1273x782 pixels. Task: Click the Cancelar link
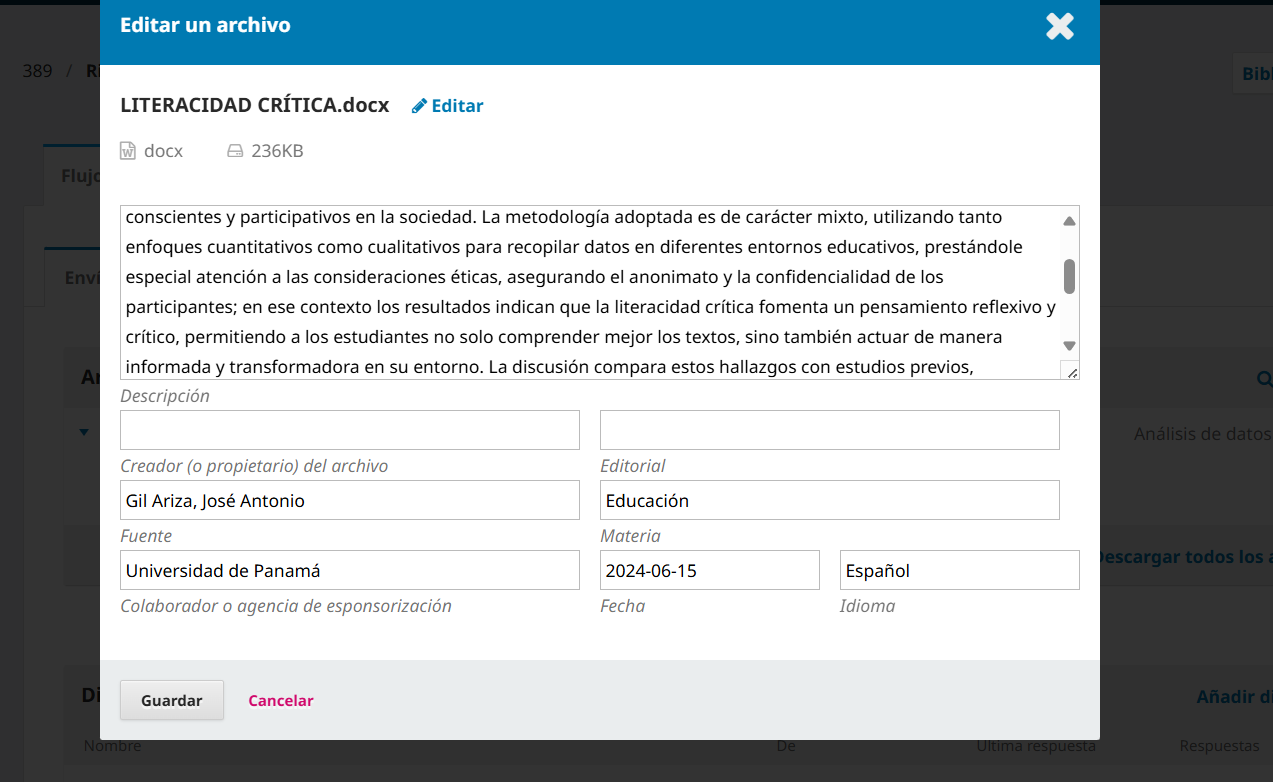pos(281,701)
